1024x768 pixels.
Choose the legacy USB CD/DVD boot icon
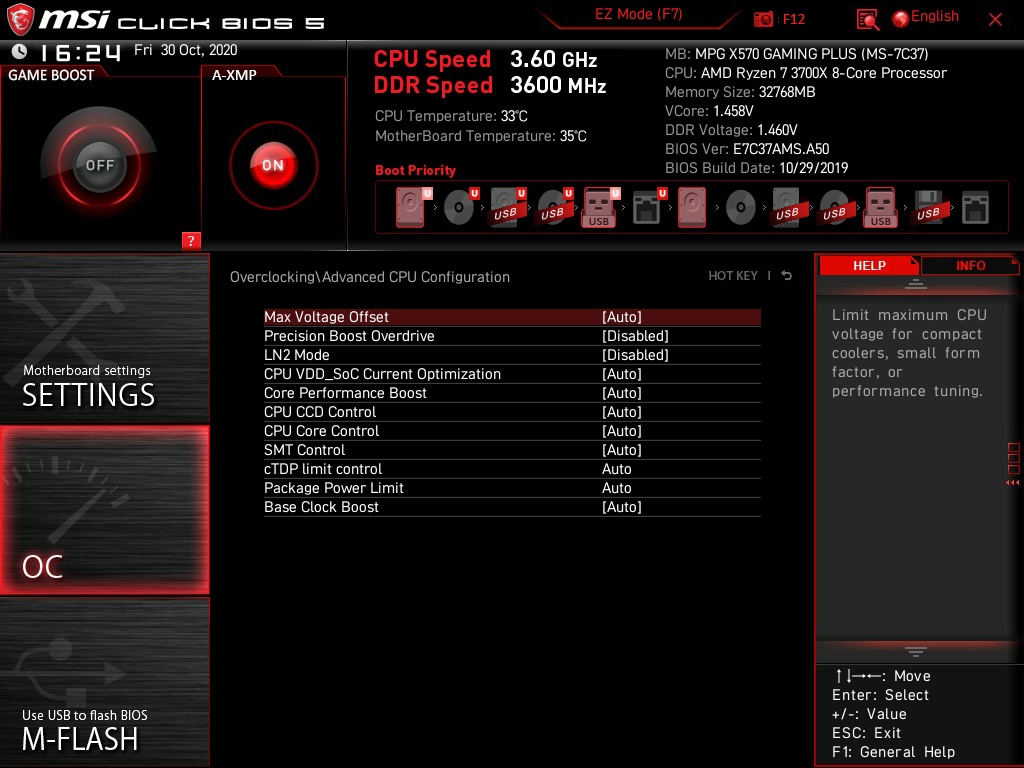[x=834, y=207]
